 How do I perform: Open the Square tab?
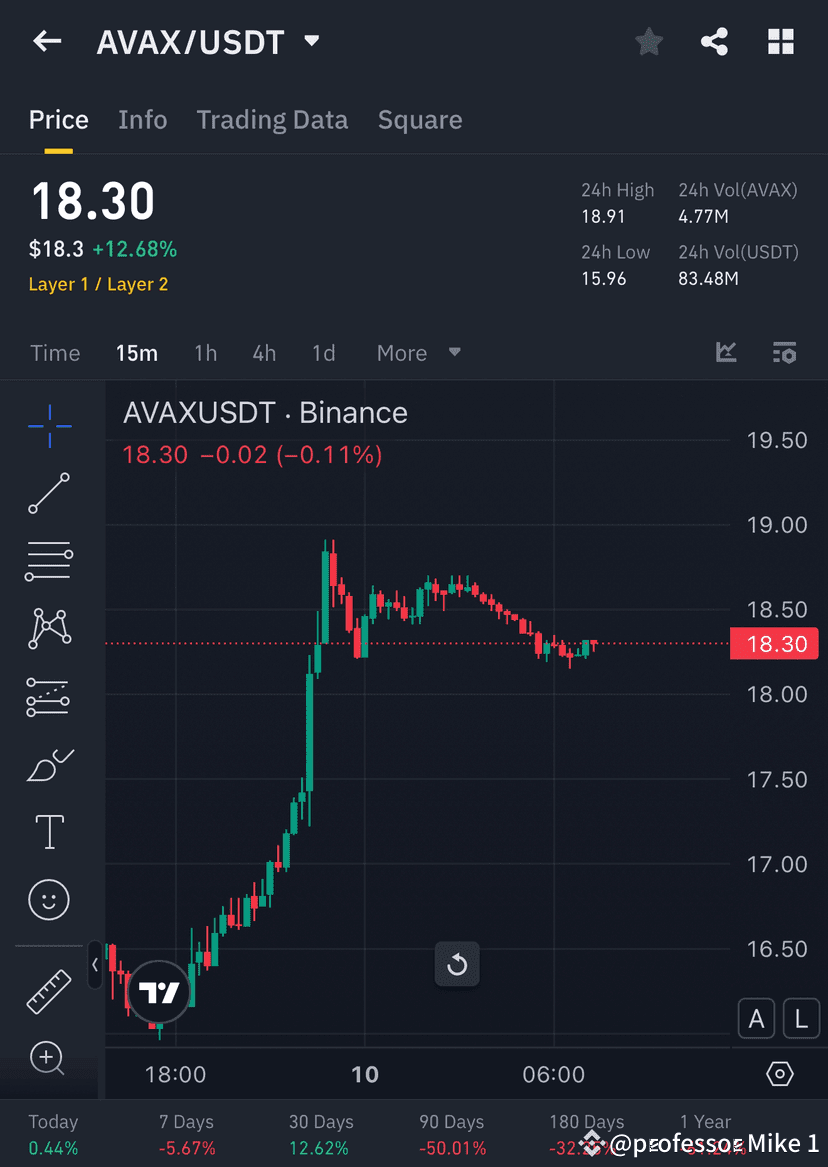419,119
